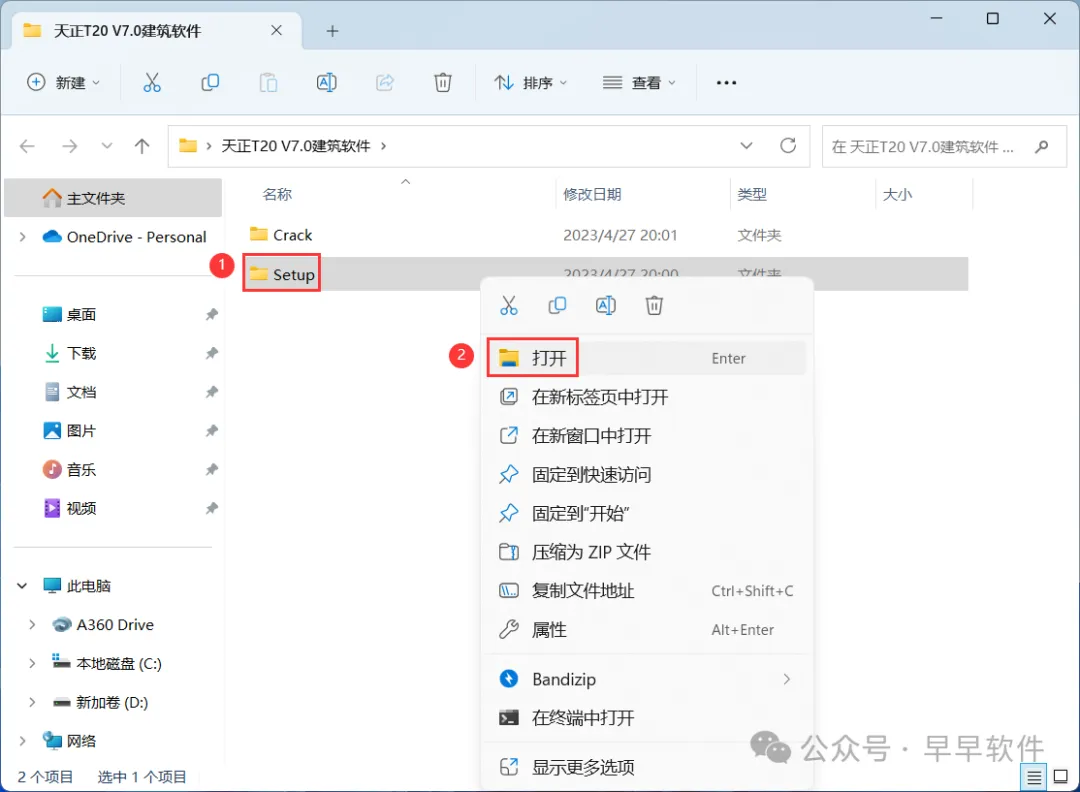
Task: Expand the 网络 node
Action: tap(23, 741)
